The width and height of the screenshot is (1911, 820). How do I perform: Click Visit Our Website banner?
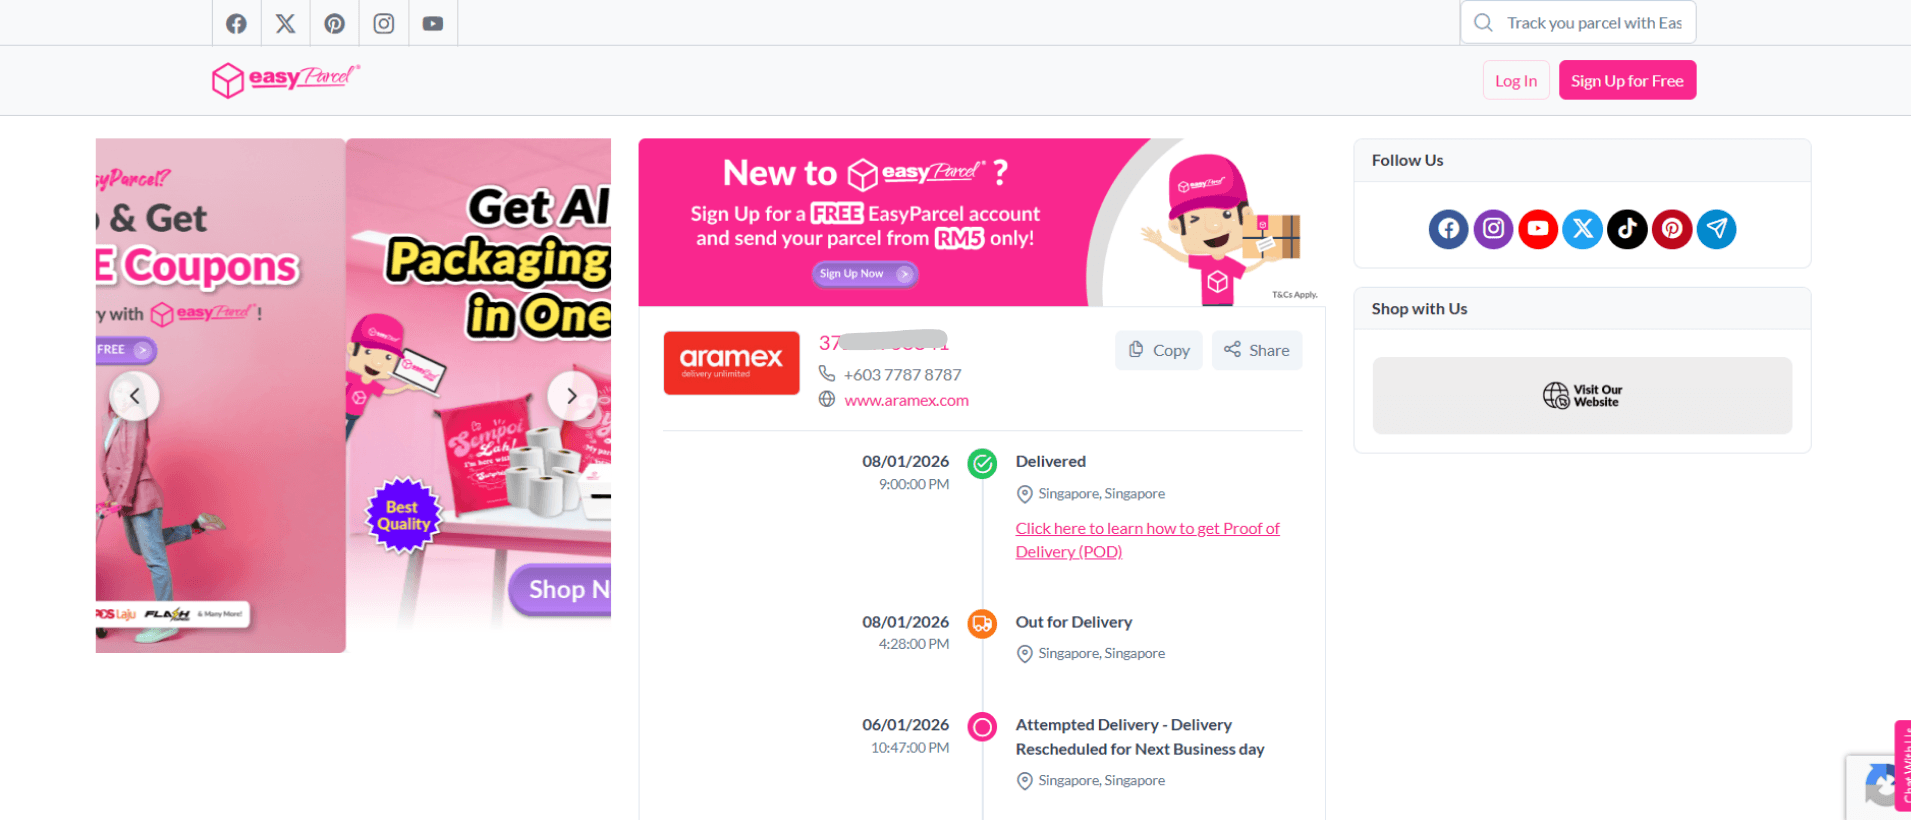coord(1582,395)
